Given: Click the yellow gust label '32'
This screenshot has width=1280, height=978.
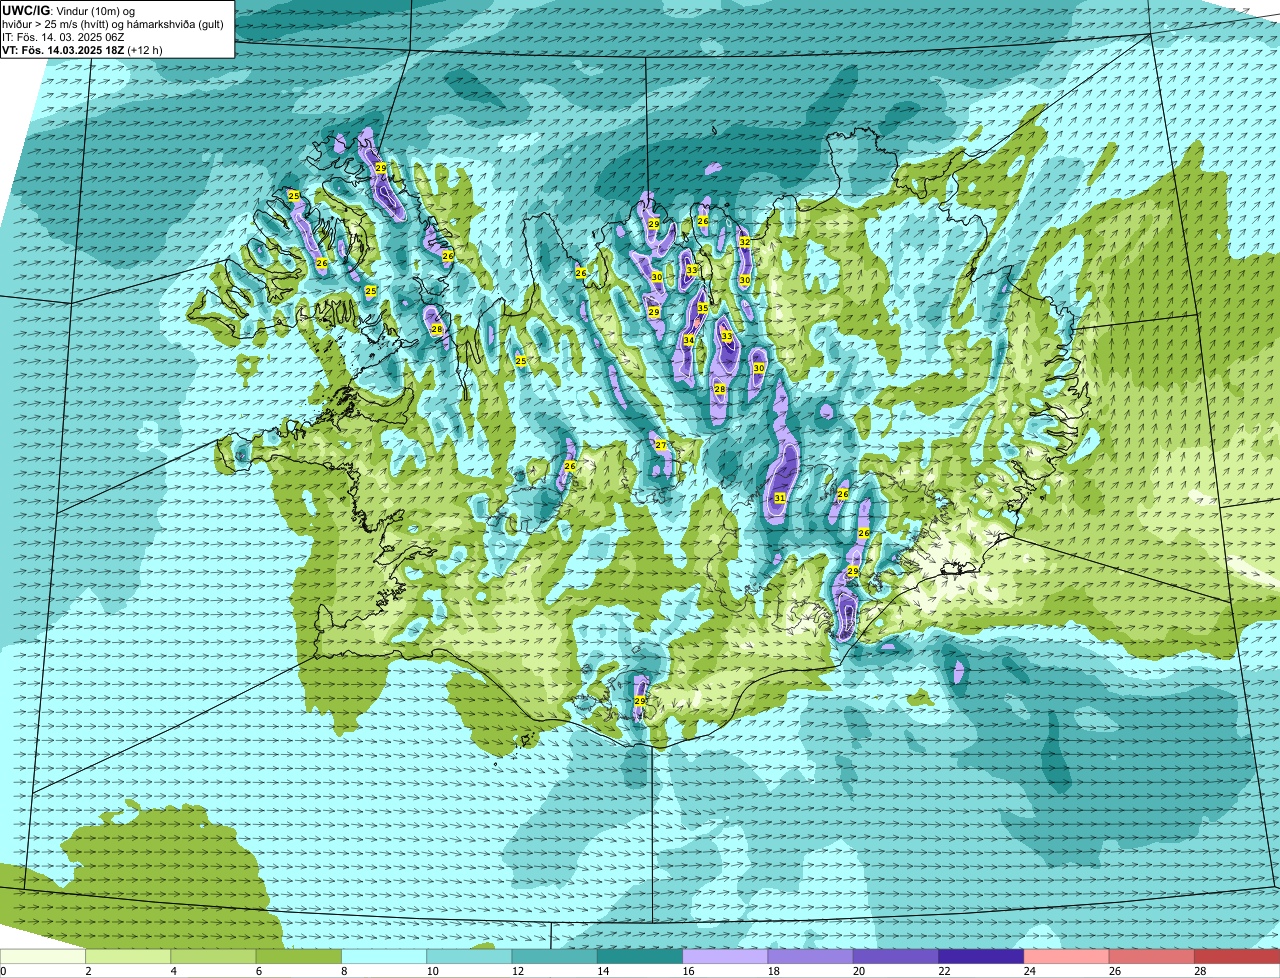Looking at the screenshot, I should point(744,243).
